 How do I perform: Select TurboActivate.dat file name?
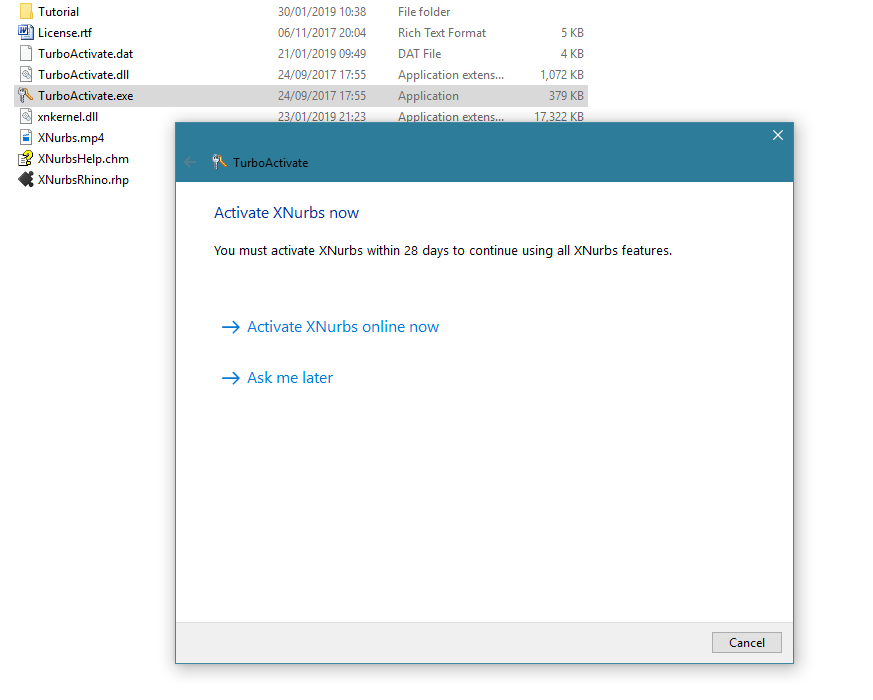pos(85,54)
